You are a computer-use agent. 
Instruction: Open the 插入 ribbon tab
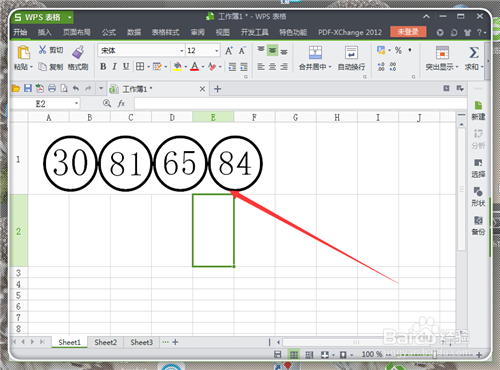tap(45, 32)
